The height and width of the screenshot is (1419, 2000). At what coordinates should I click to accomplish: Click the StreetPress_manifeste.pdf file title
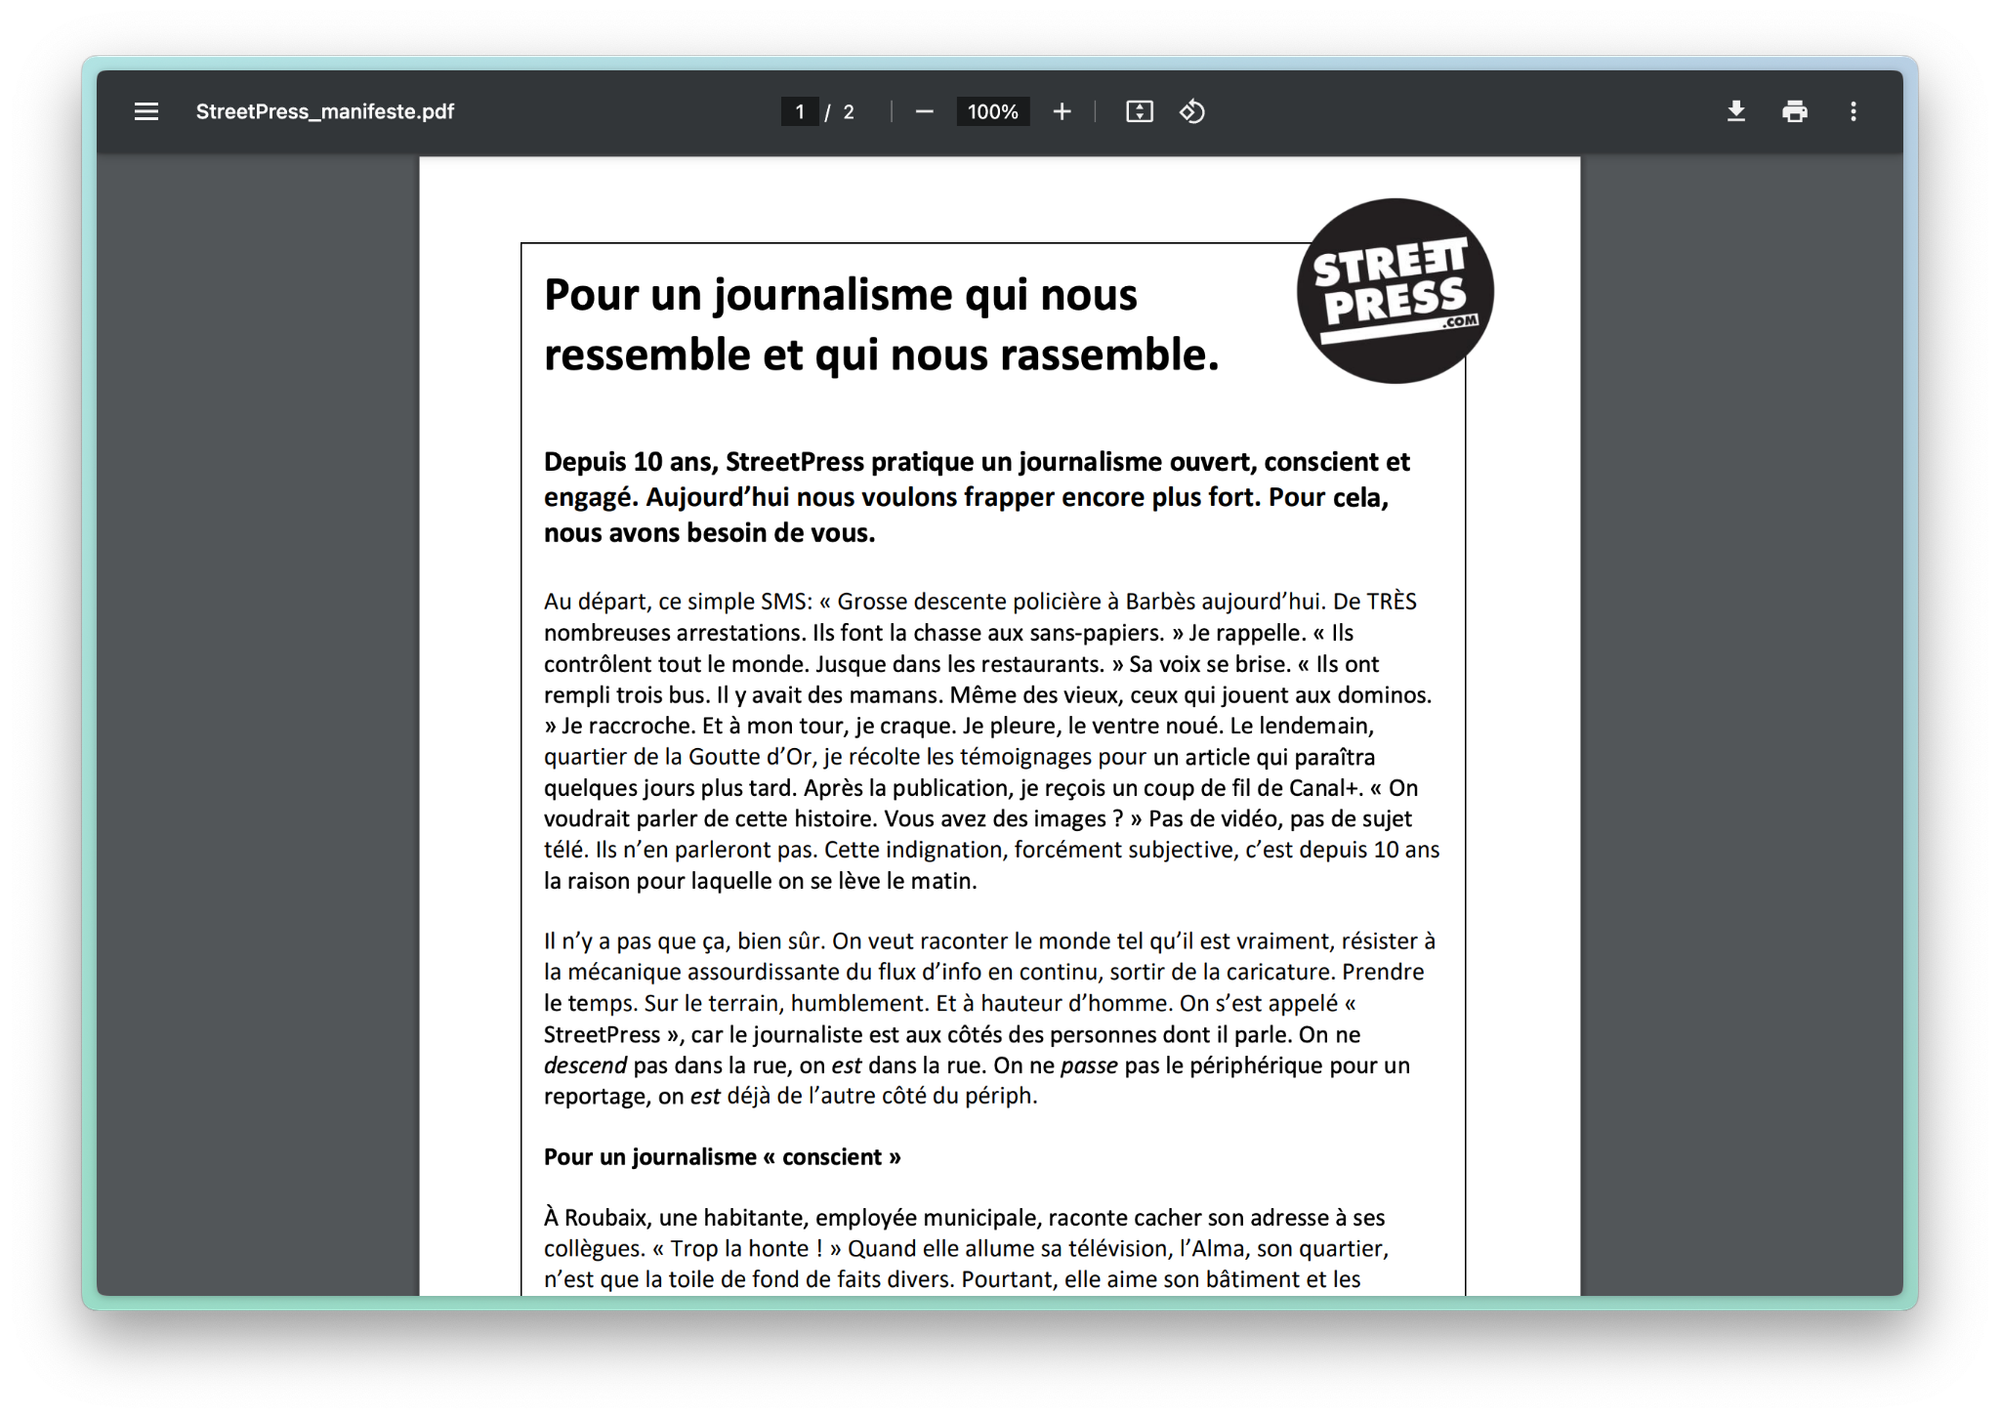[x=325, y=112]
